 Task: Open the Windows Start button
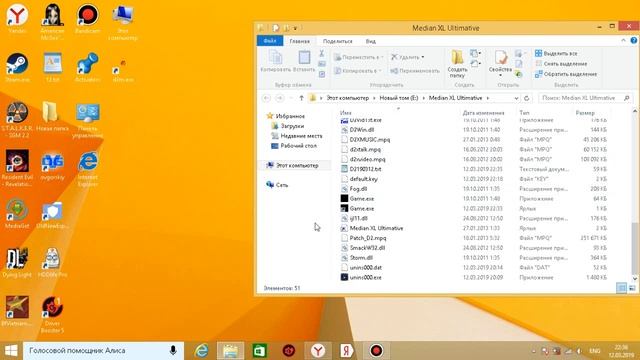[x=11, y=351]
